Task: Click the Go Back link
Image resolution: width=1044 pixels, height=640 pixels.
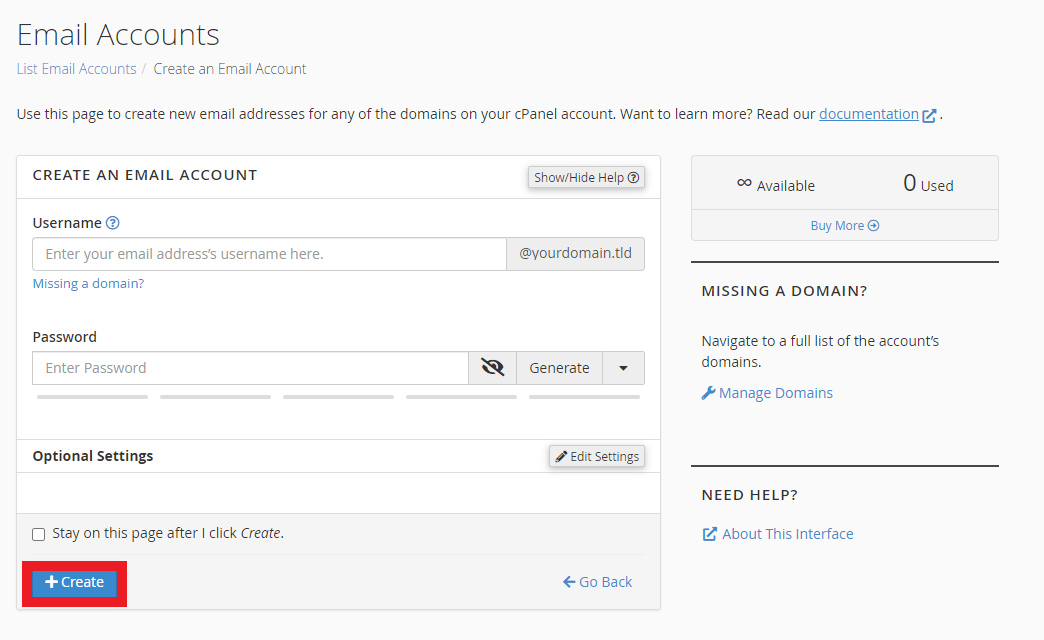Action: tap(597, 582)
